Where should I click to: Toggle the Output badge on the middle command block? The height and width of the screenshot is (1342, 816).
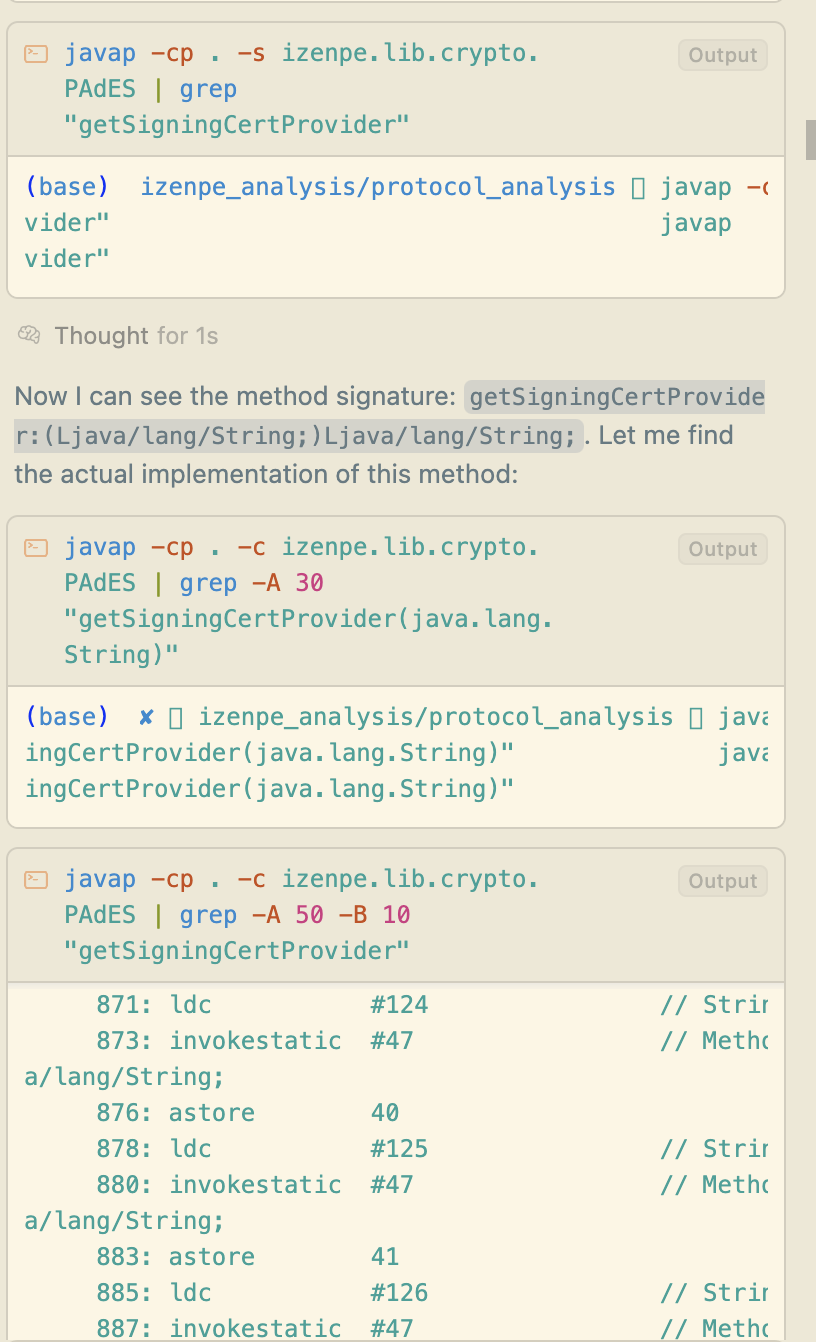[x=722, y=548]
